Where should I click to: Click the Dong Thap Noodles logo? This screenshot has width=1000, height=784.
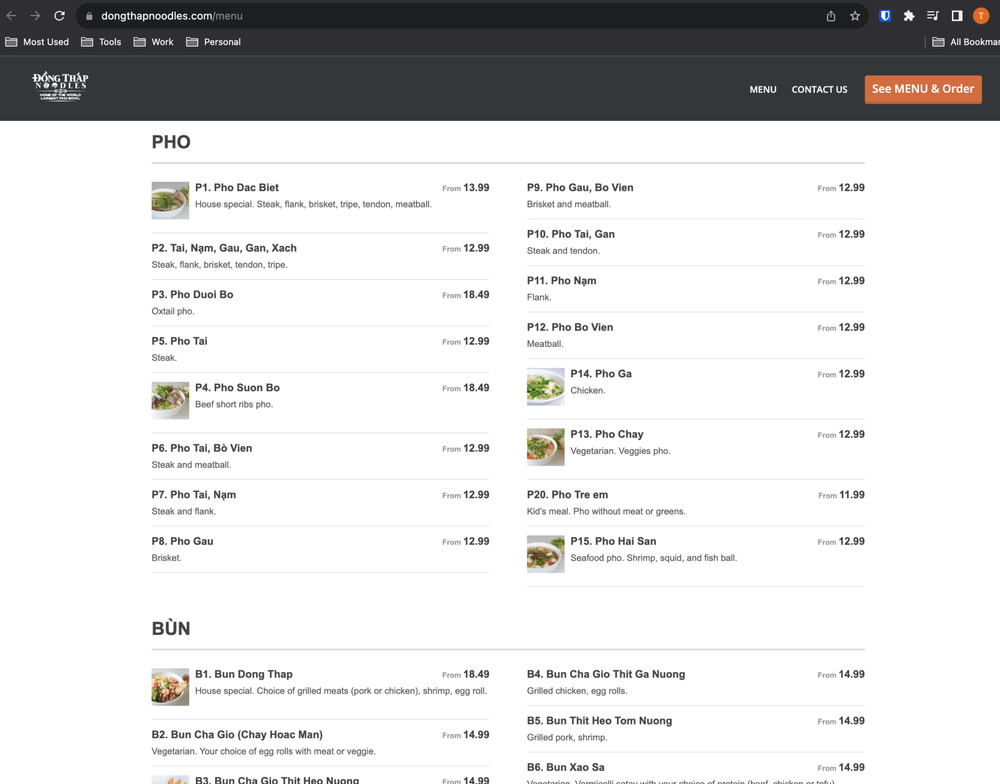[60, 87]
